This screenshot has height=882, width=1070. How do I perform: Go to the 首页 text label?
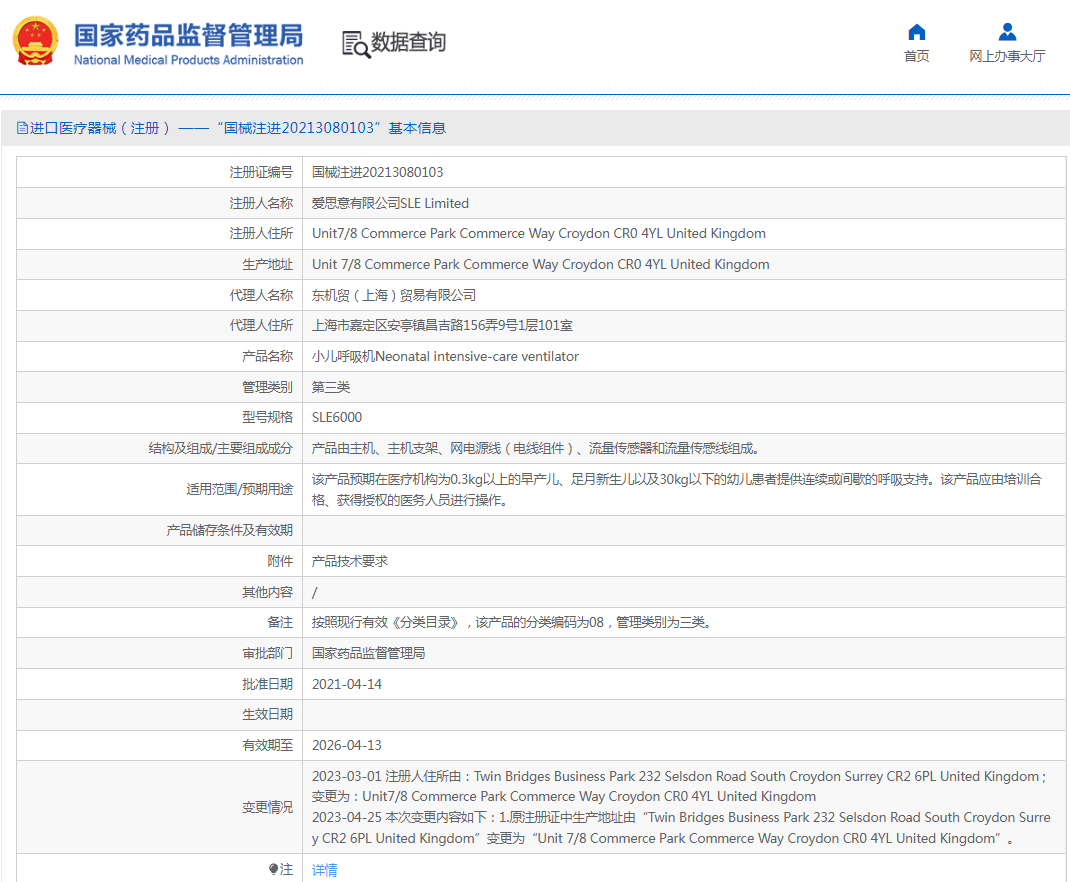coord(916,56)
